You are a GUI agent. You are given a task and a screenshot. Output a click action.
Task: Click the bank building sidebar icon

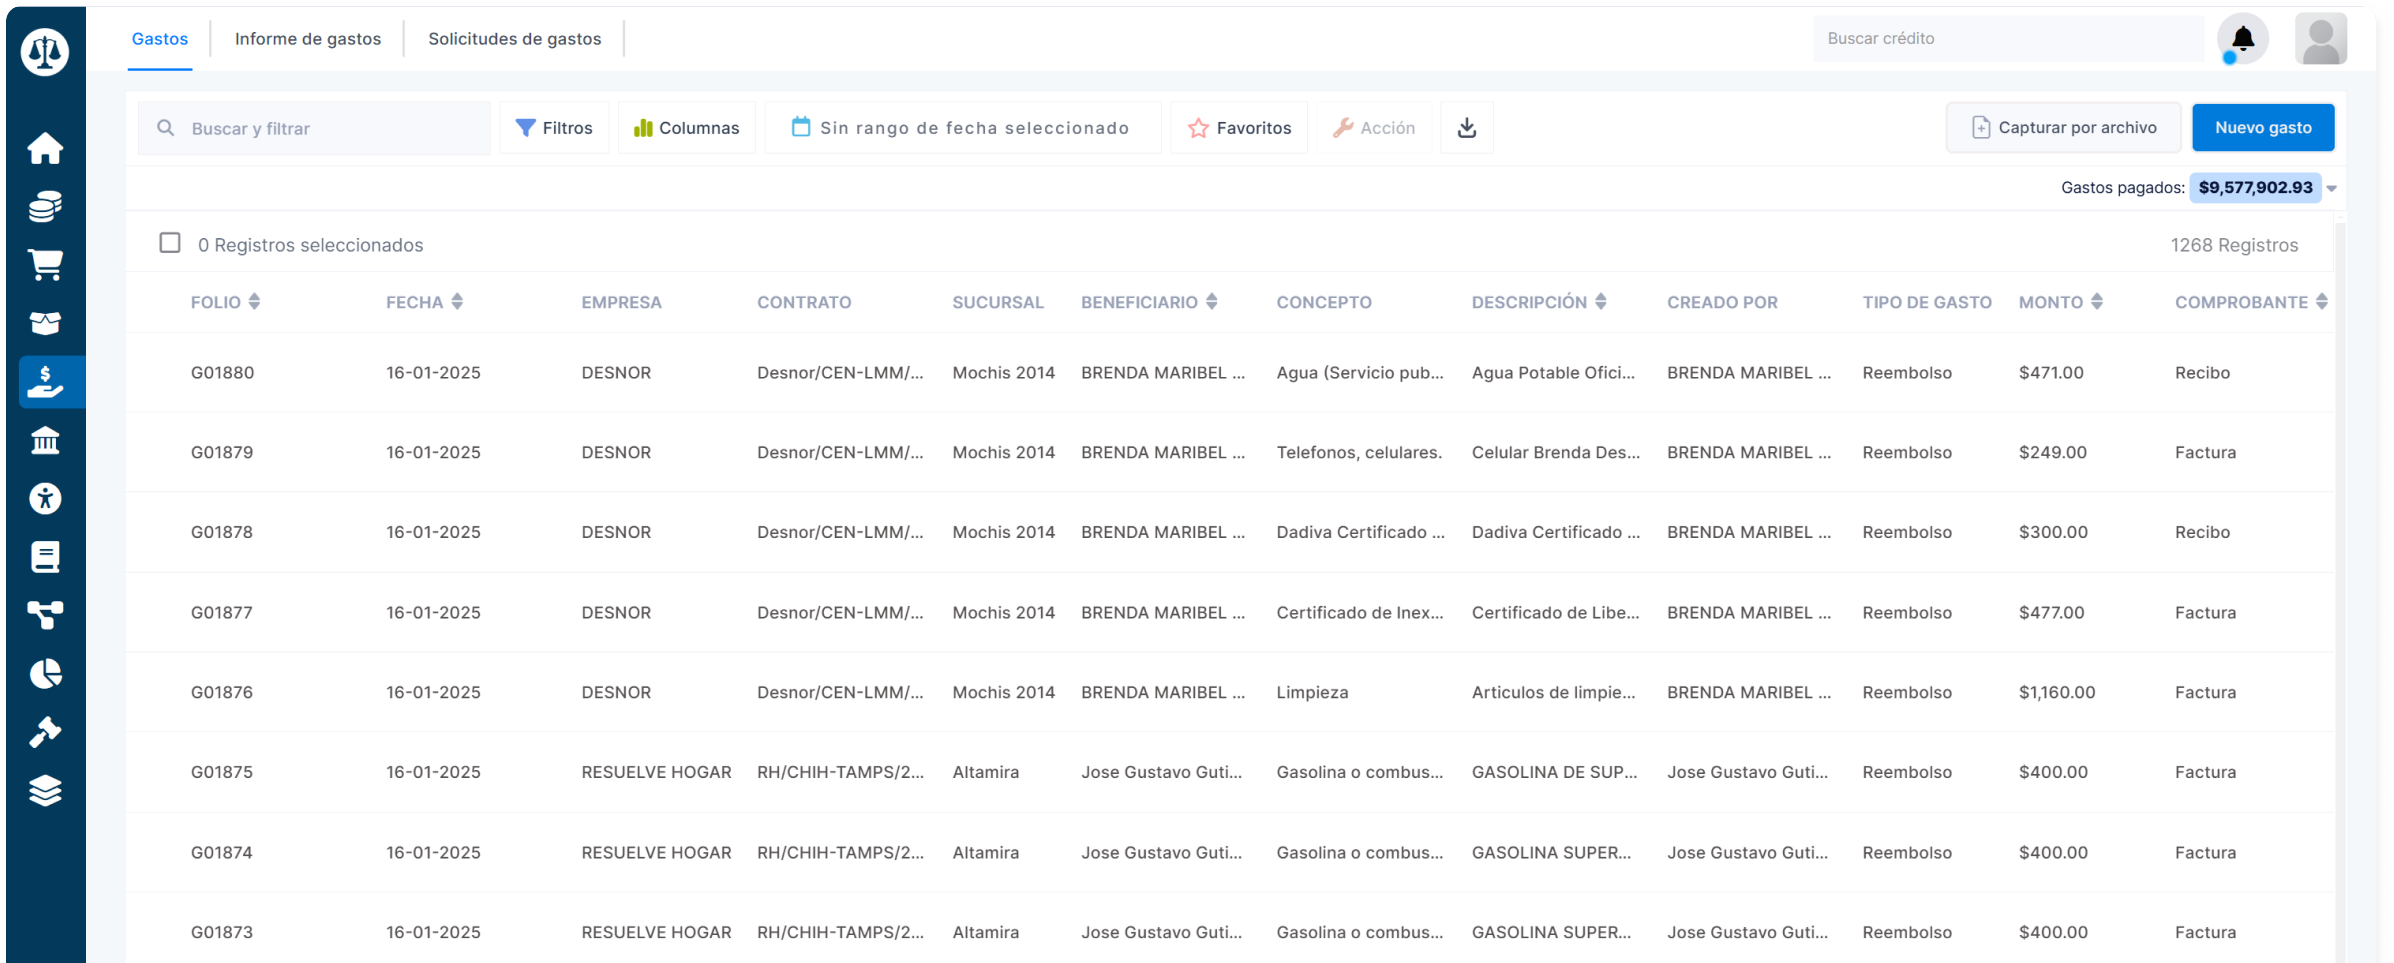(x=45, y=440)
